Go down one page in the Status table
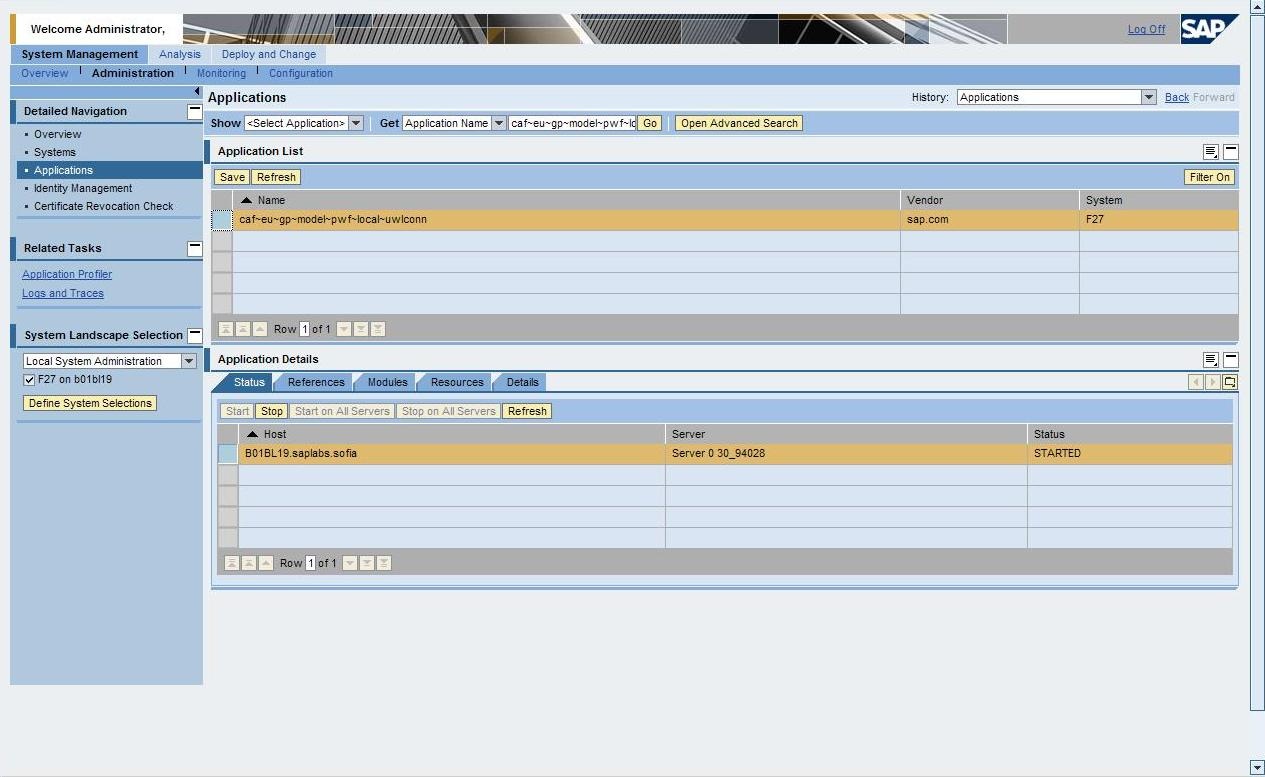 (367, 563)
